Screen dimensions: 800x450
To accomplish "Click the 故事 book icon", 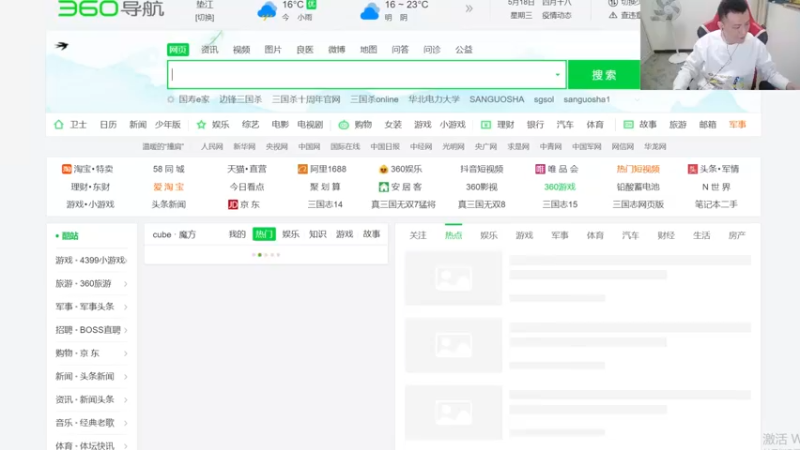I will (629, 124).
